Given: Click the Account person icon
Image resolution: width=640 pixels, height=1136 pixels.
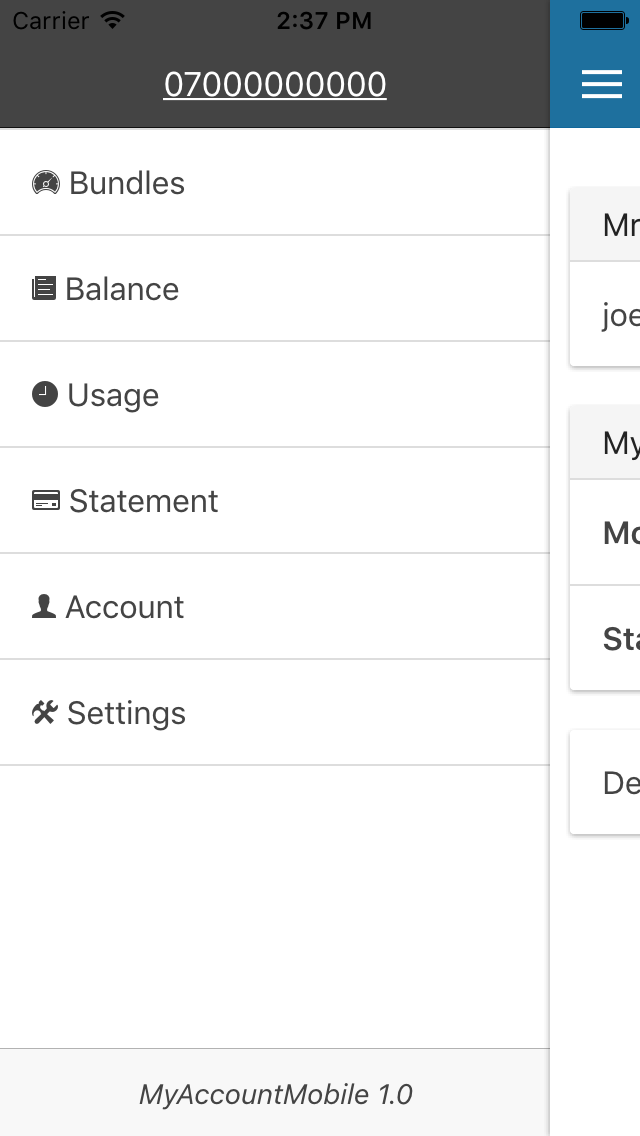Looking at the screenshot, I should [44, 606].
